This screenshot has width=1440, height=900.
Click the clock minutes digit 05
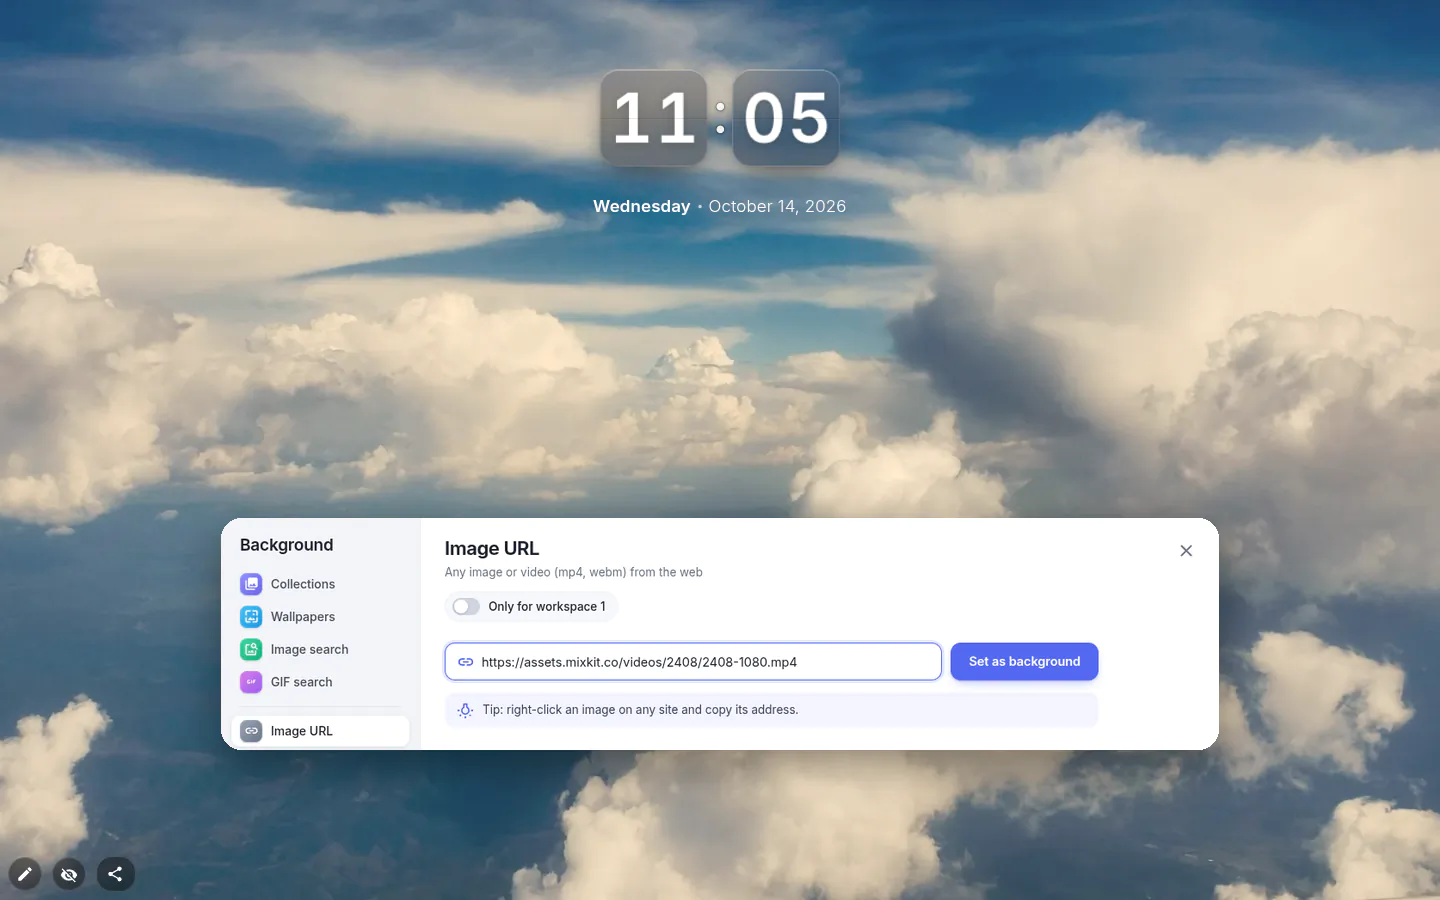[x=786, y=118]
